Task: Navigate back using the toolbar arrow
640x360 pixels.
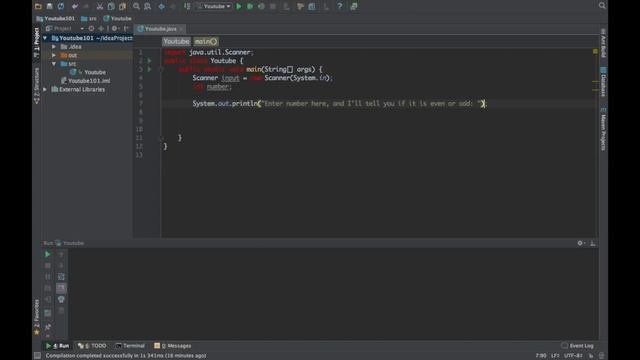Action: coord(162,6)
